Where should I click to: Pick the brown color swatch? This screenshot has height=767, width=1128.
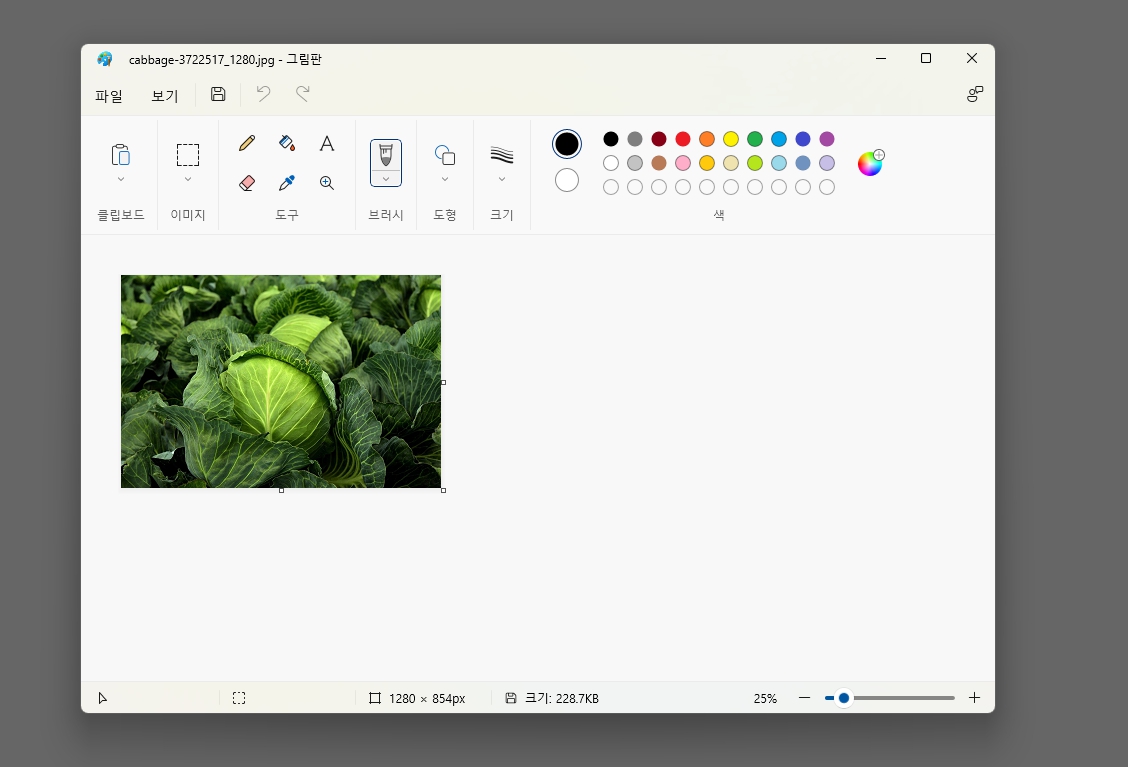(x=659, y=163)
